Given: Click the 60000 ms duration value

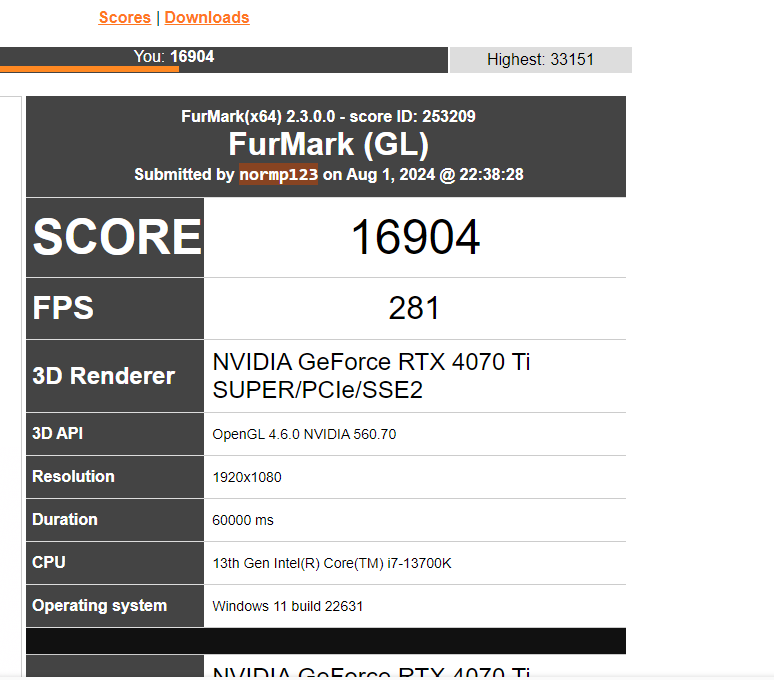Looking at the screenshot, I should [x=243, y=520].
